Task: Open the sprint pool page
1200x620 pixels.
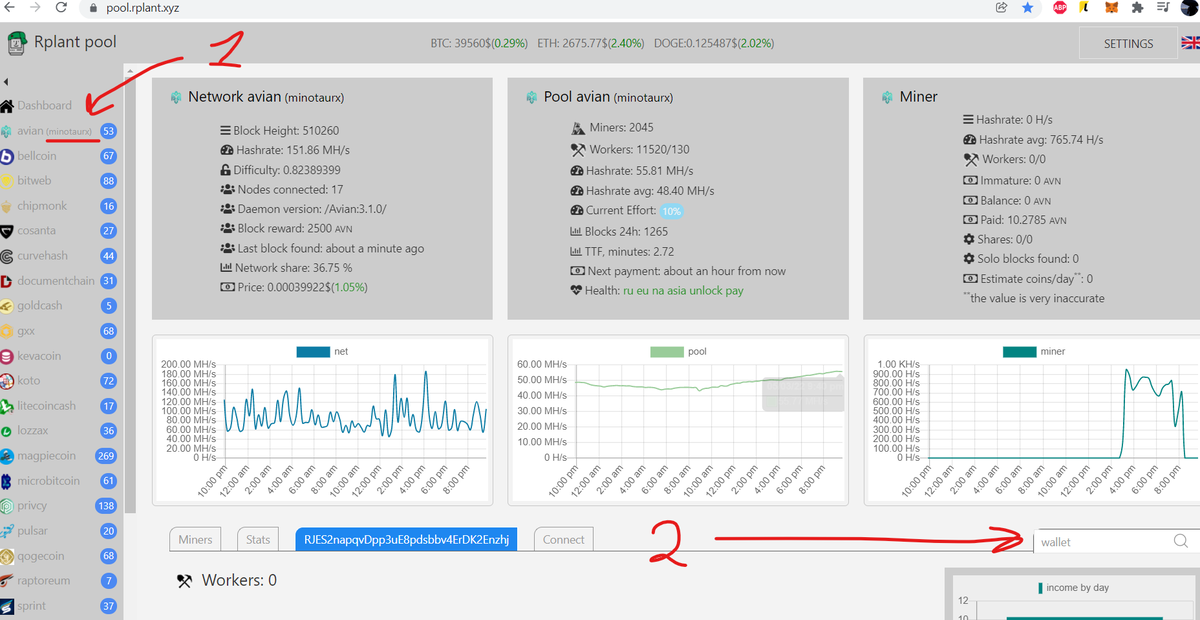Action: [31, 606]
